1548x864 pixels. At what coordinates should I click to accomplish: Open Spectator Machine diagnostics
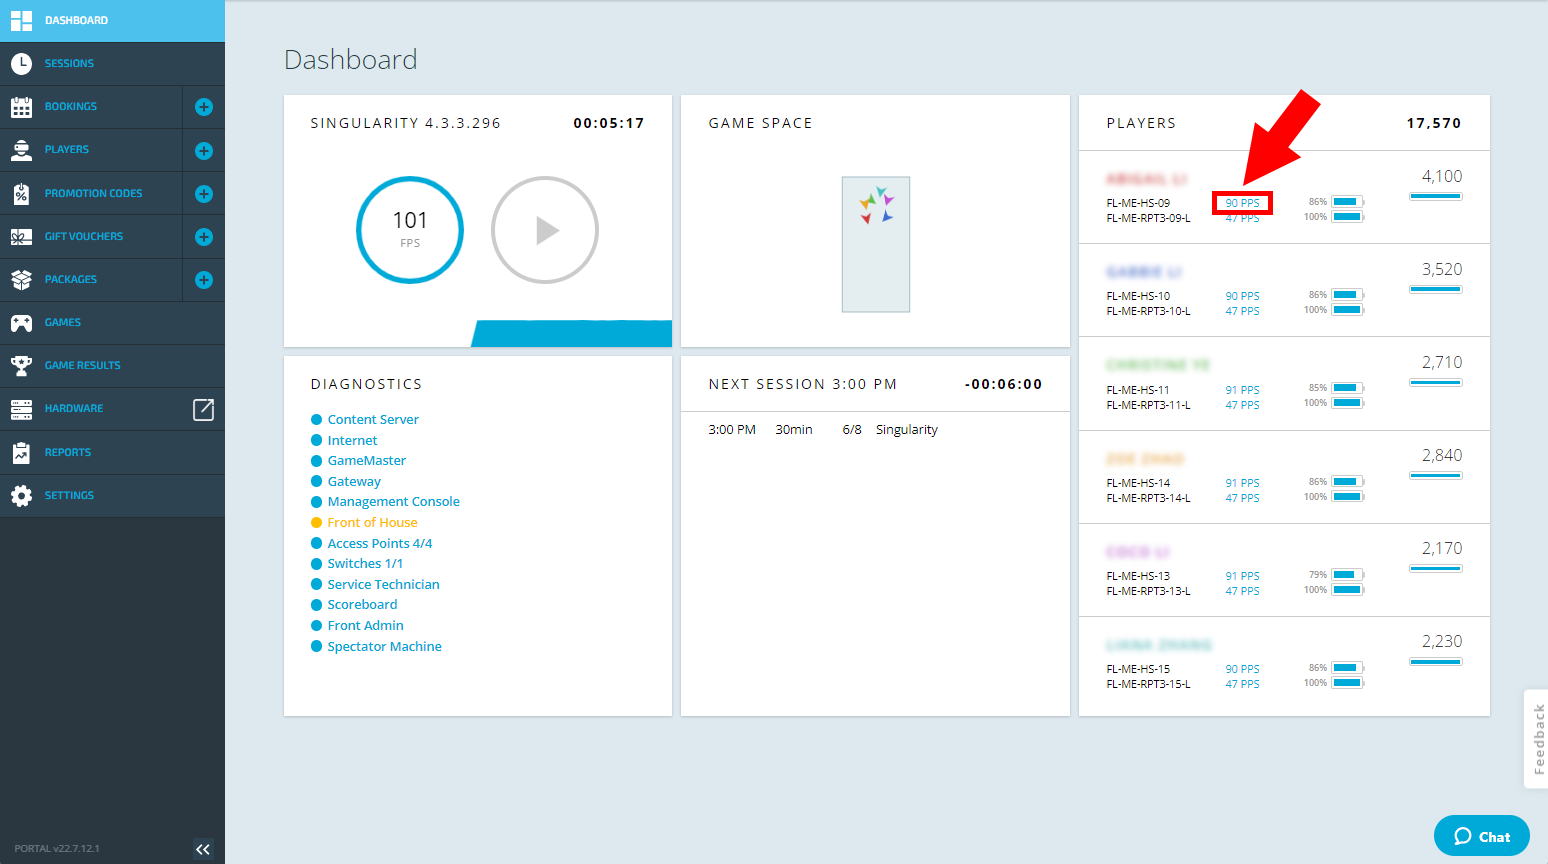[x=384, y=646]
